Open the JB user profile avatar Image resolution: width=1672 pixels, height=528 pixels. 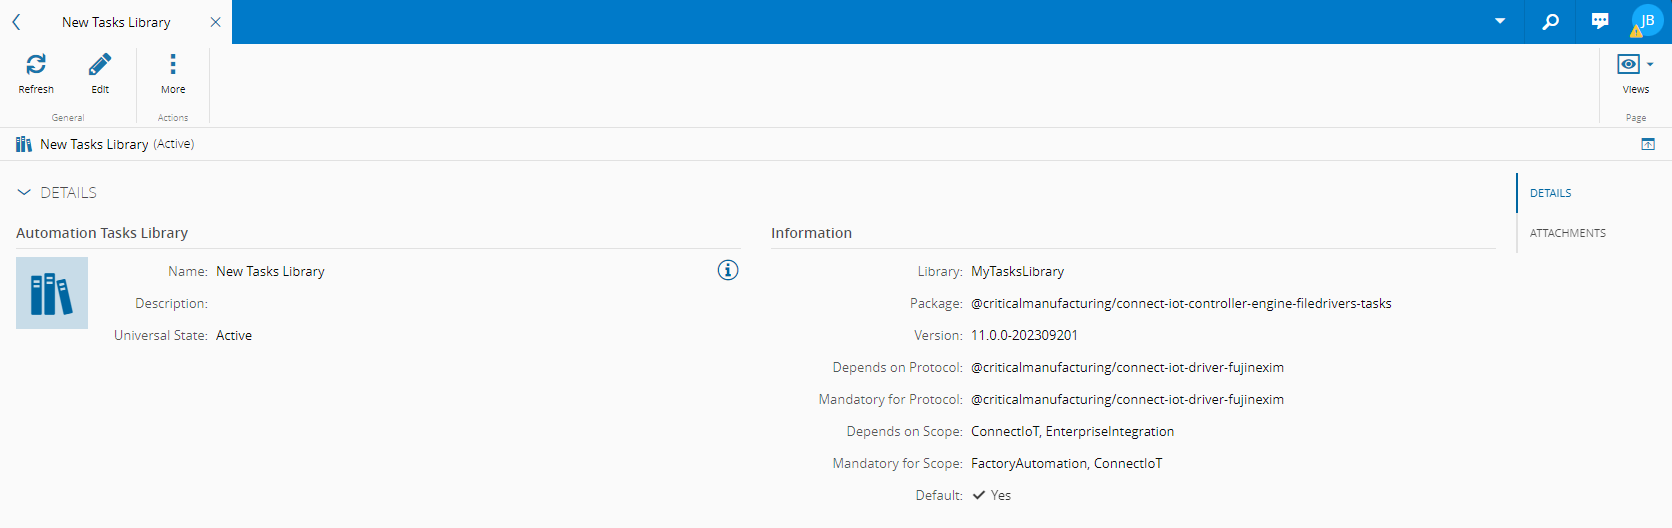1647,21
